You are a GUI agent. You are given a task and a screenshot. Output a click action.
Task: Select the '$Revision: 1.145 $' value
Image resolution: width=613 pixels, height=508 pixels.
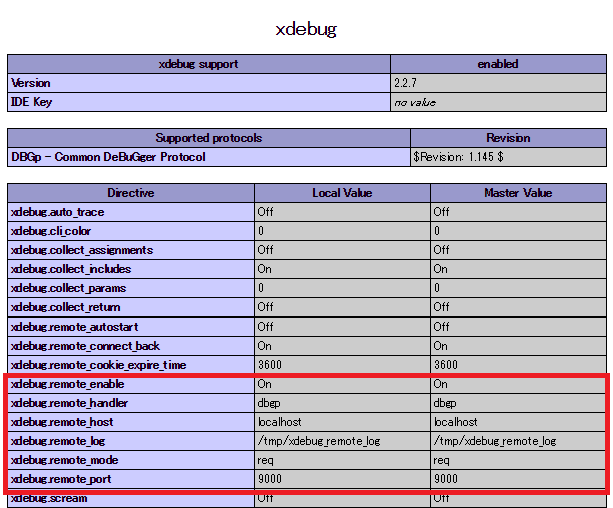(508, 157)
